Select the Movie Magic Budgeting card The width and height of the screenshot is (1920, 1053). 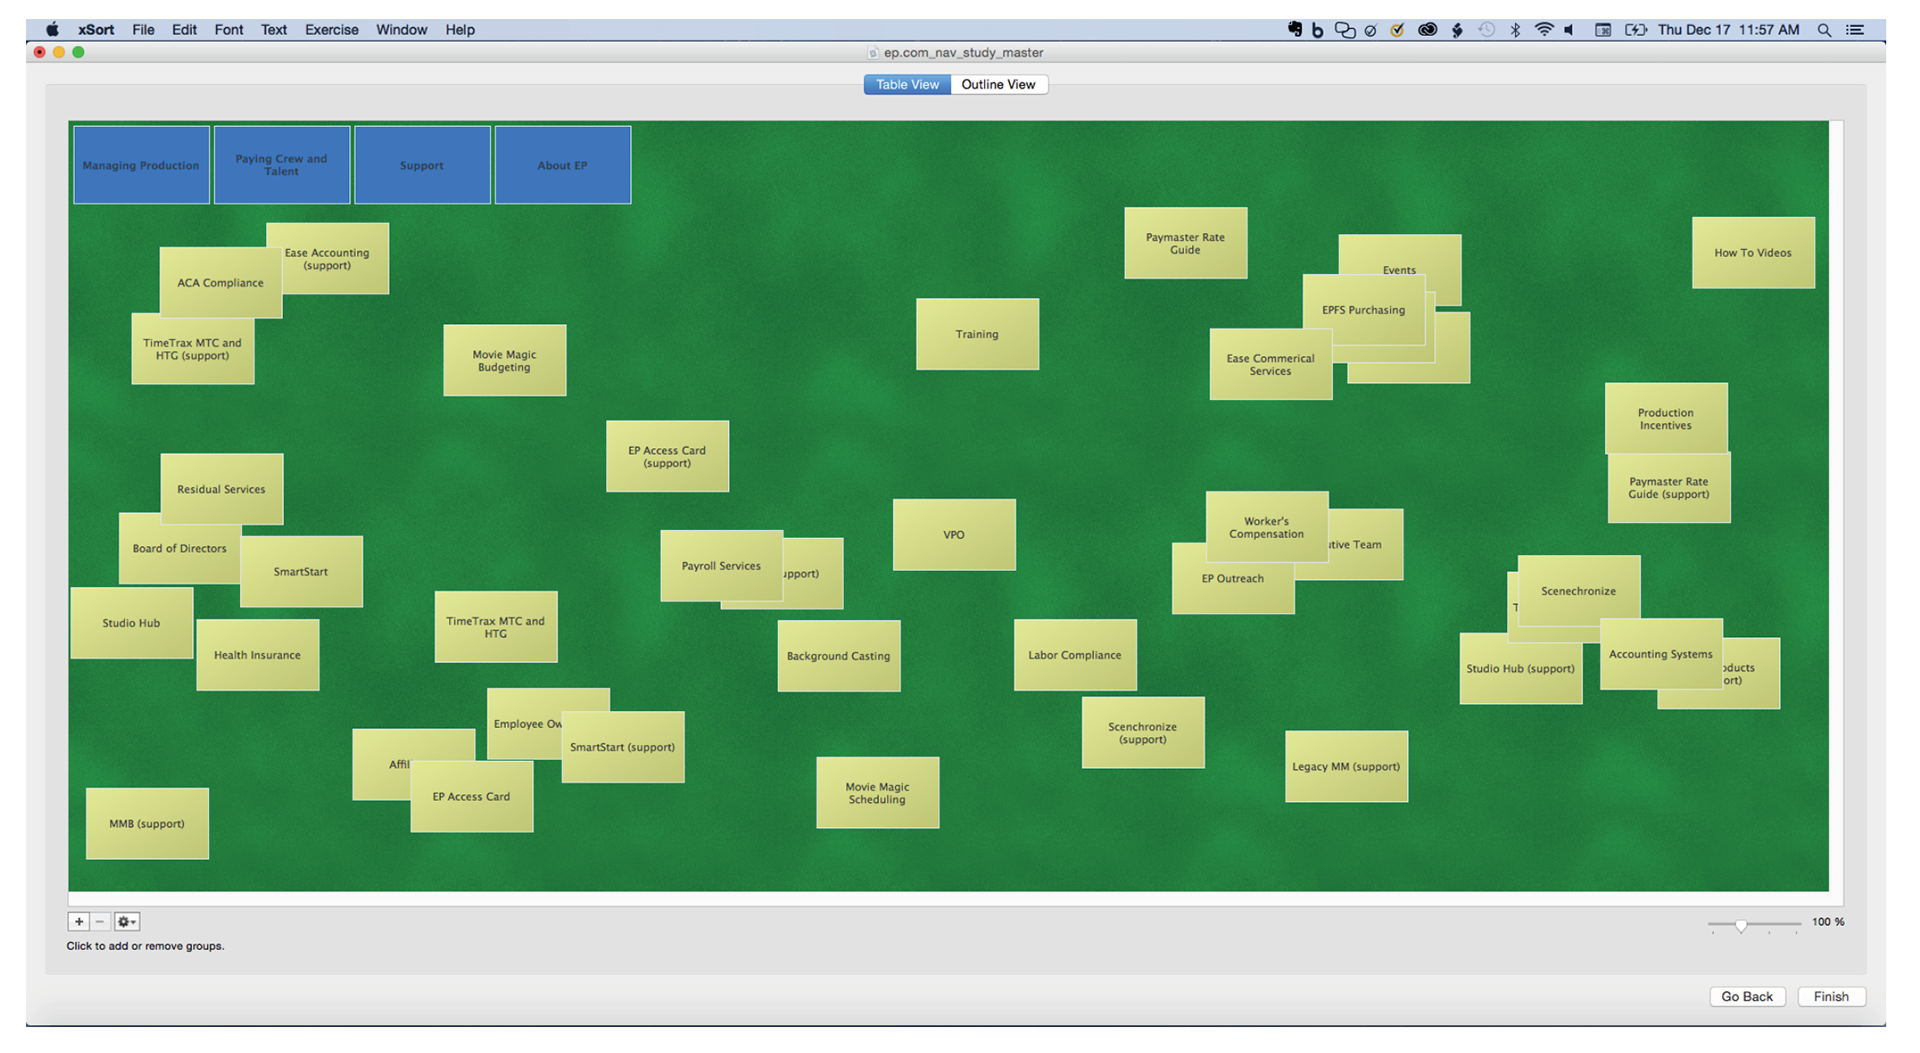pos(504,360)
